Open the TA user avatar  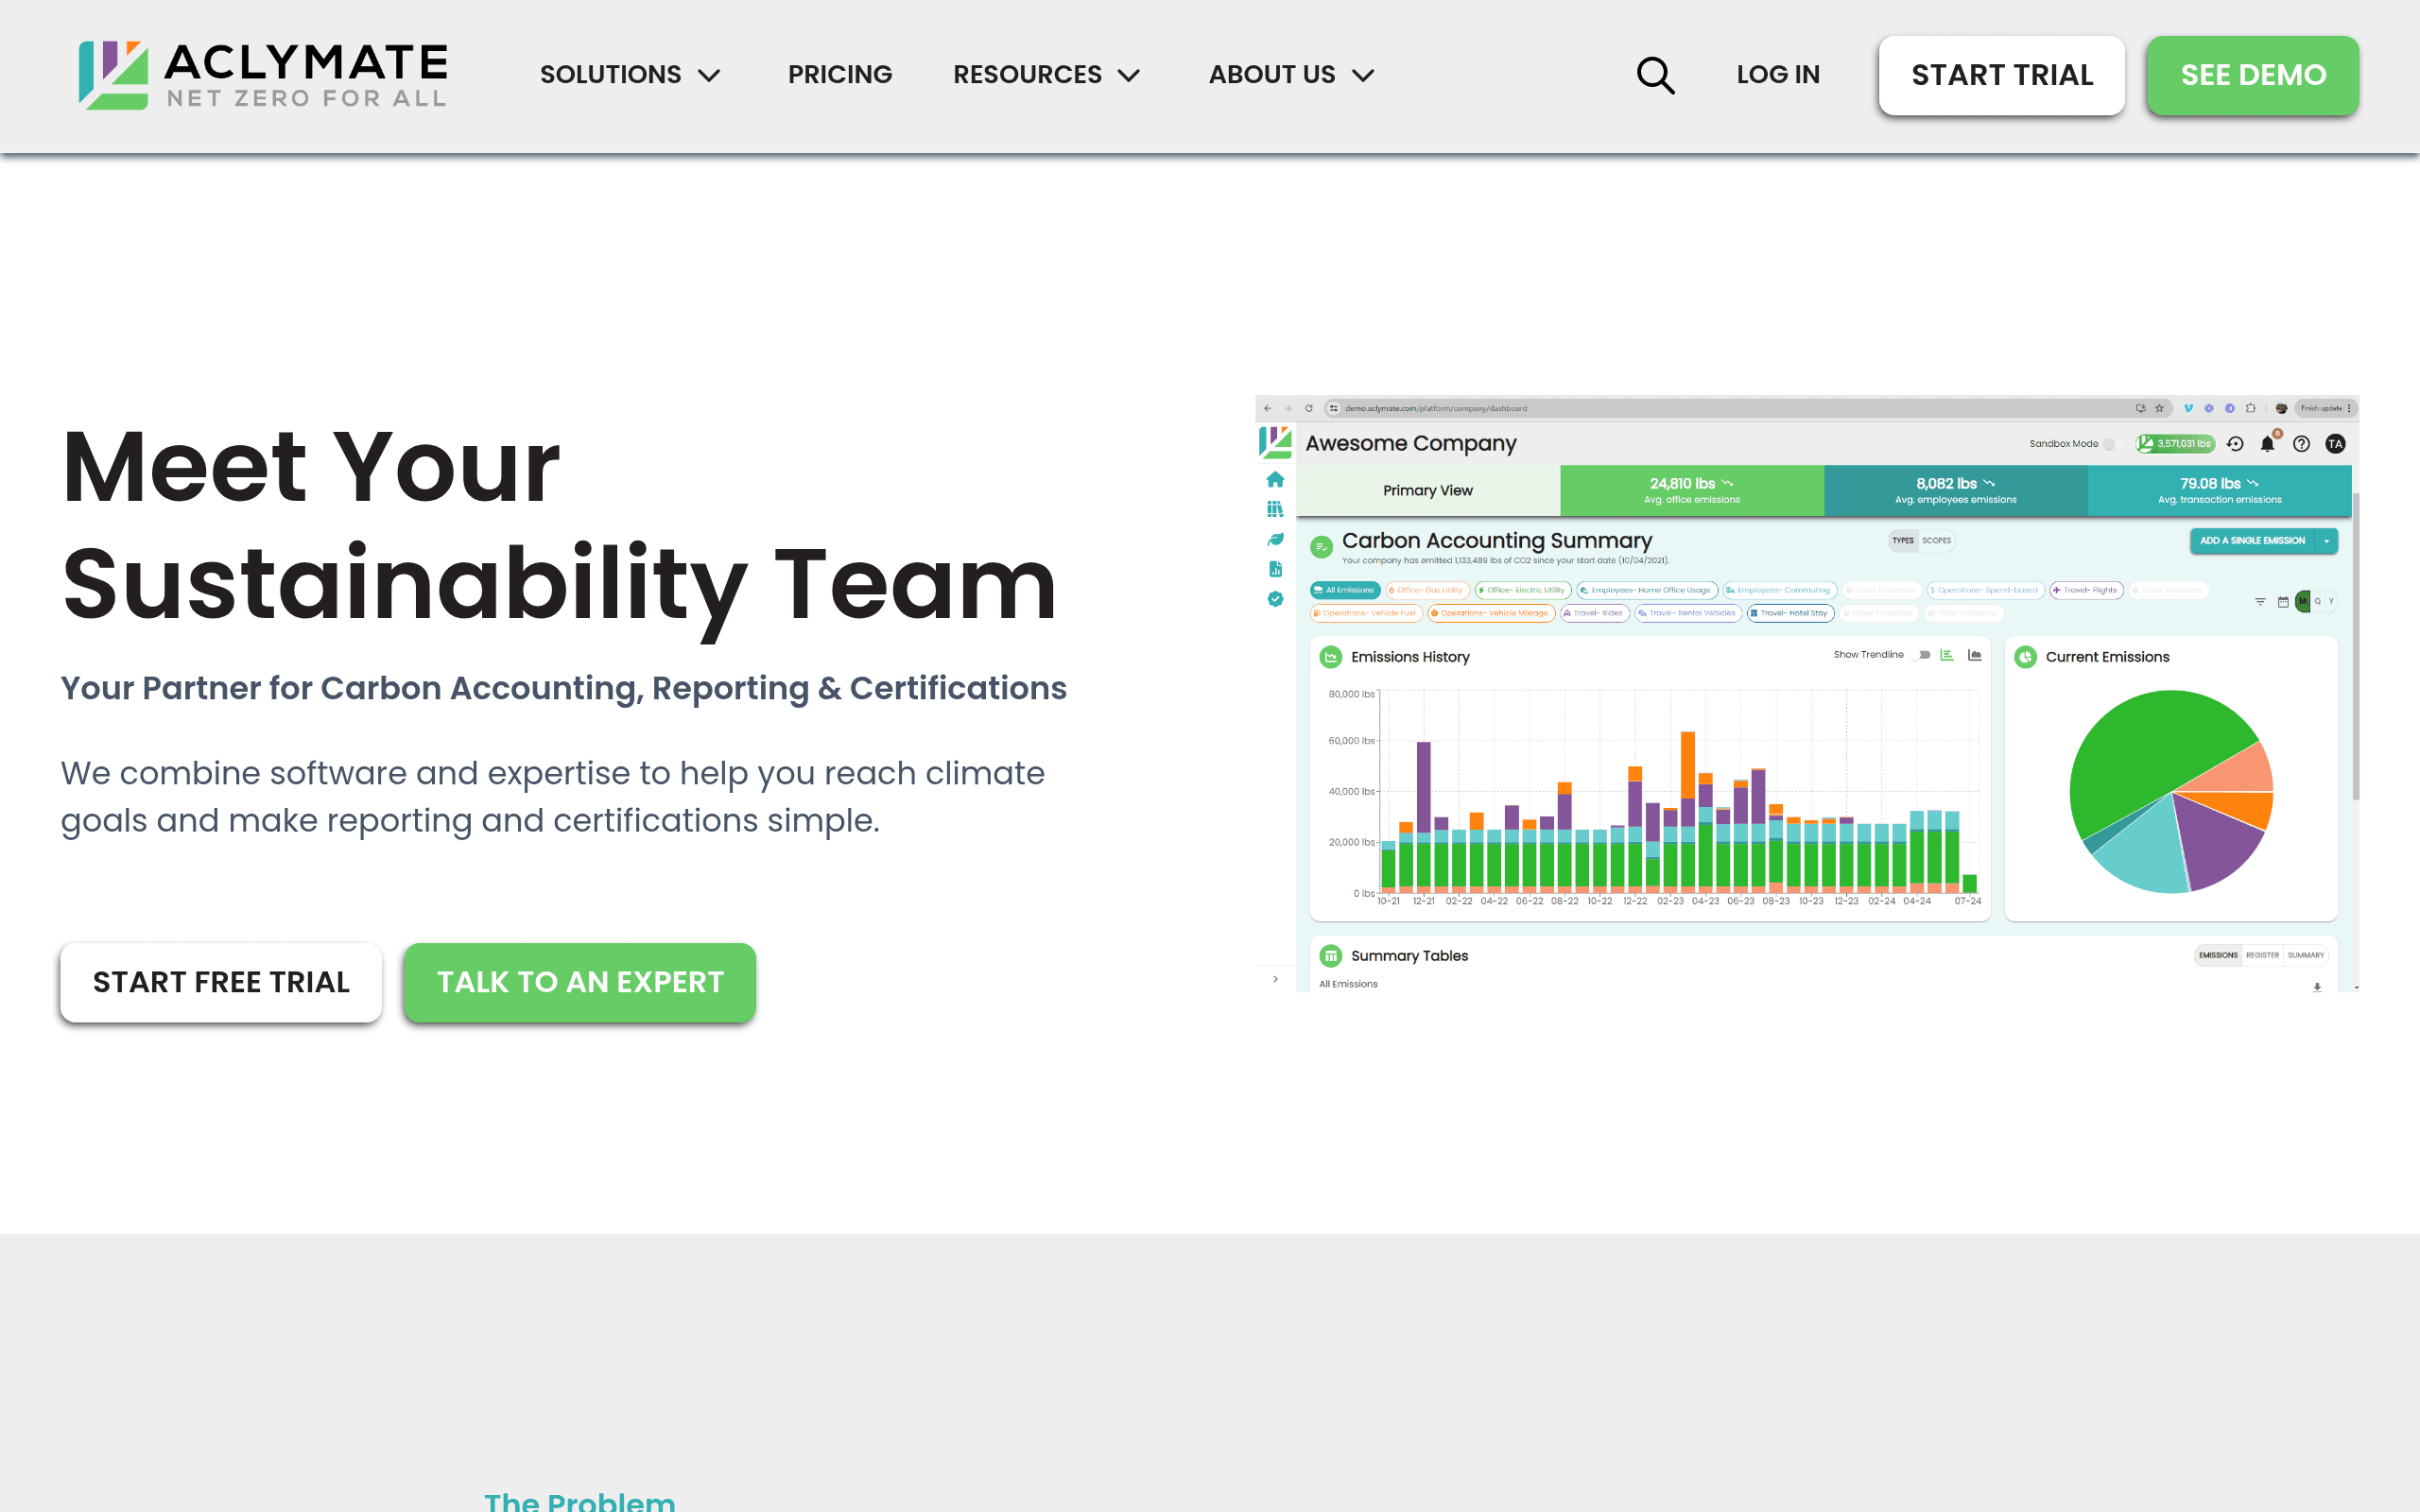tap(2335, 444)
